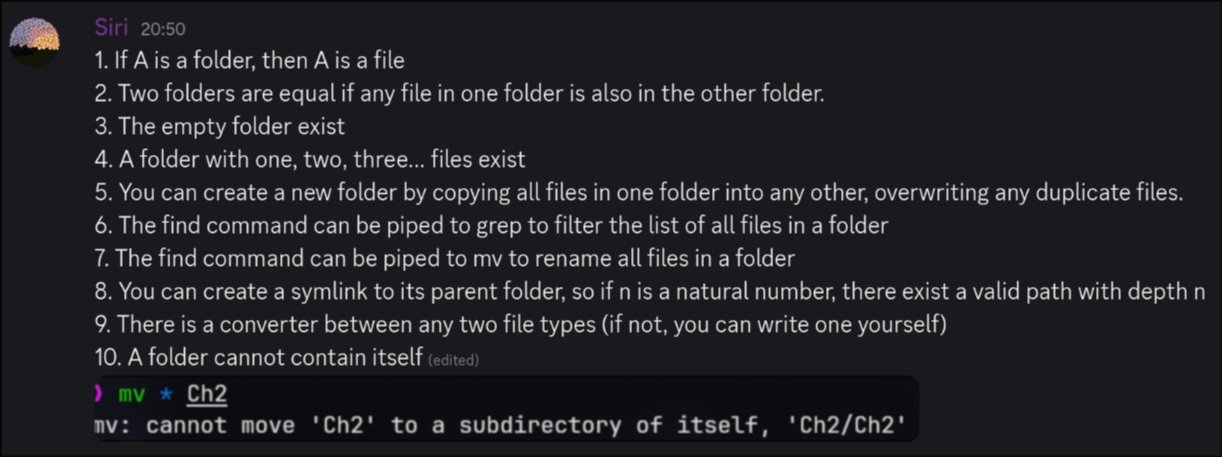The width and height of the screenshot is (1222, 457).
Task: Click line 5 about copying all files
Action: (638, 193)
